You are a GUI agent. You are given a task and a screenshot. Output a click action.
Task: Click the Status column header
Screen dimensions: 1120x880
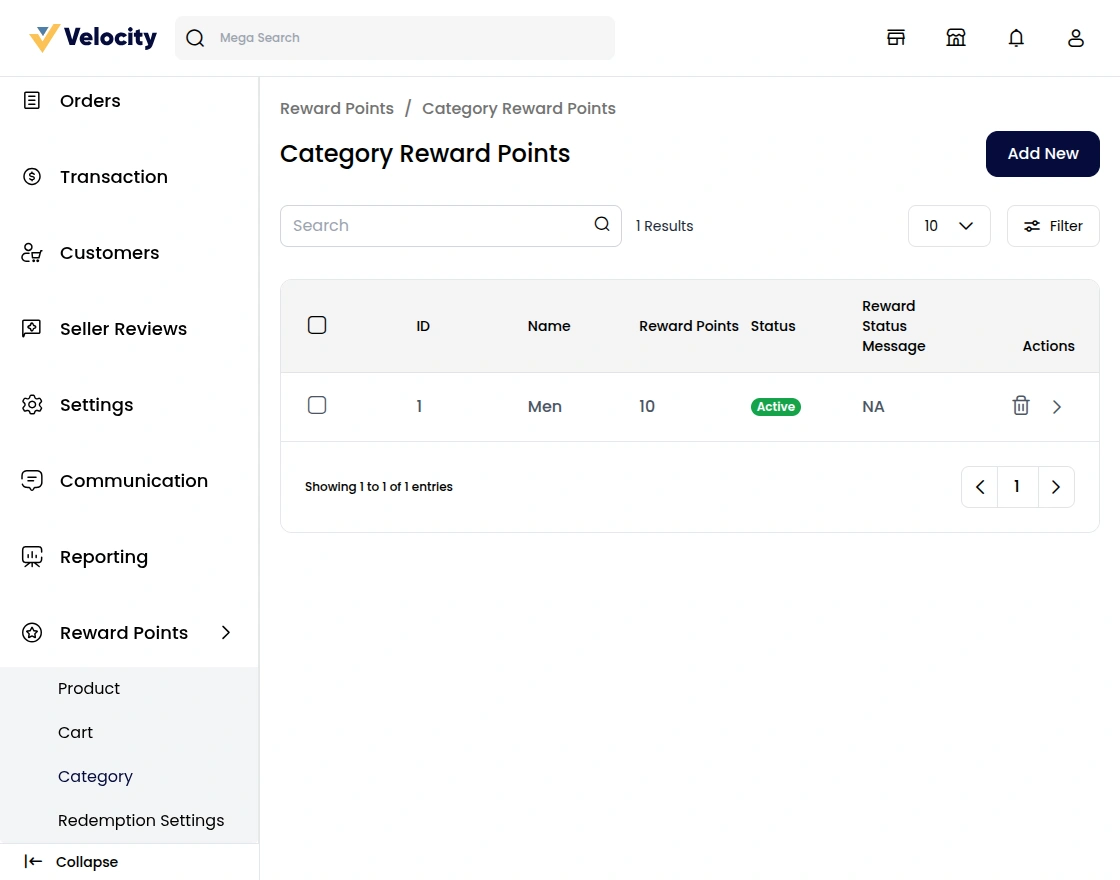pos(773,326)
